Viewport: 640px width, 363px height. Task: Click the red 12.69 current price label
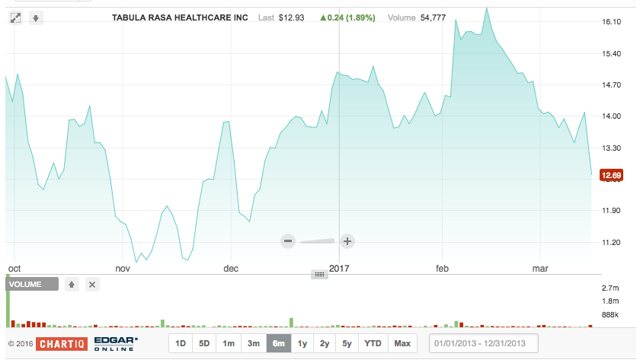[611, 175]
